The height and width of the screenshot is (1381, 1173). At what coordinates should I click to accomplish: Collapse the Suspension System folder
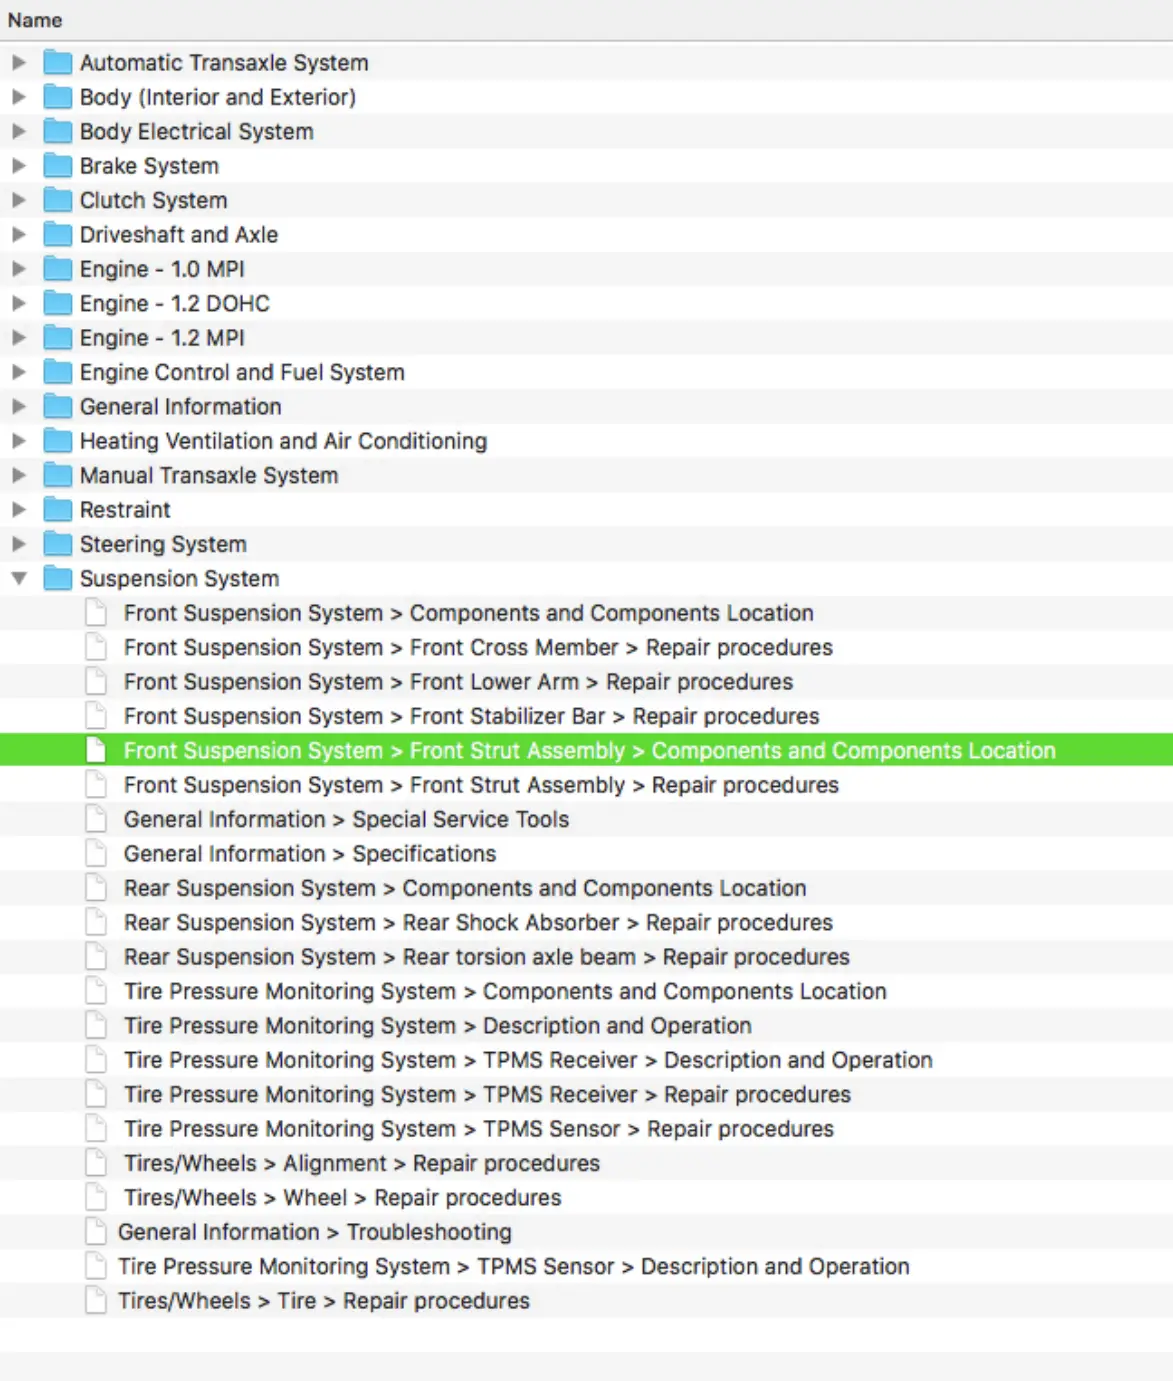coord(19,578)
